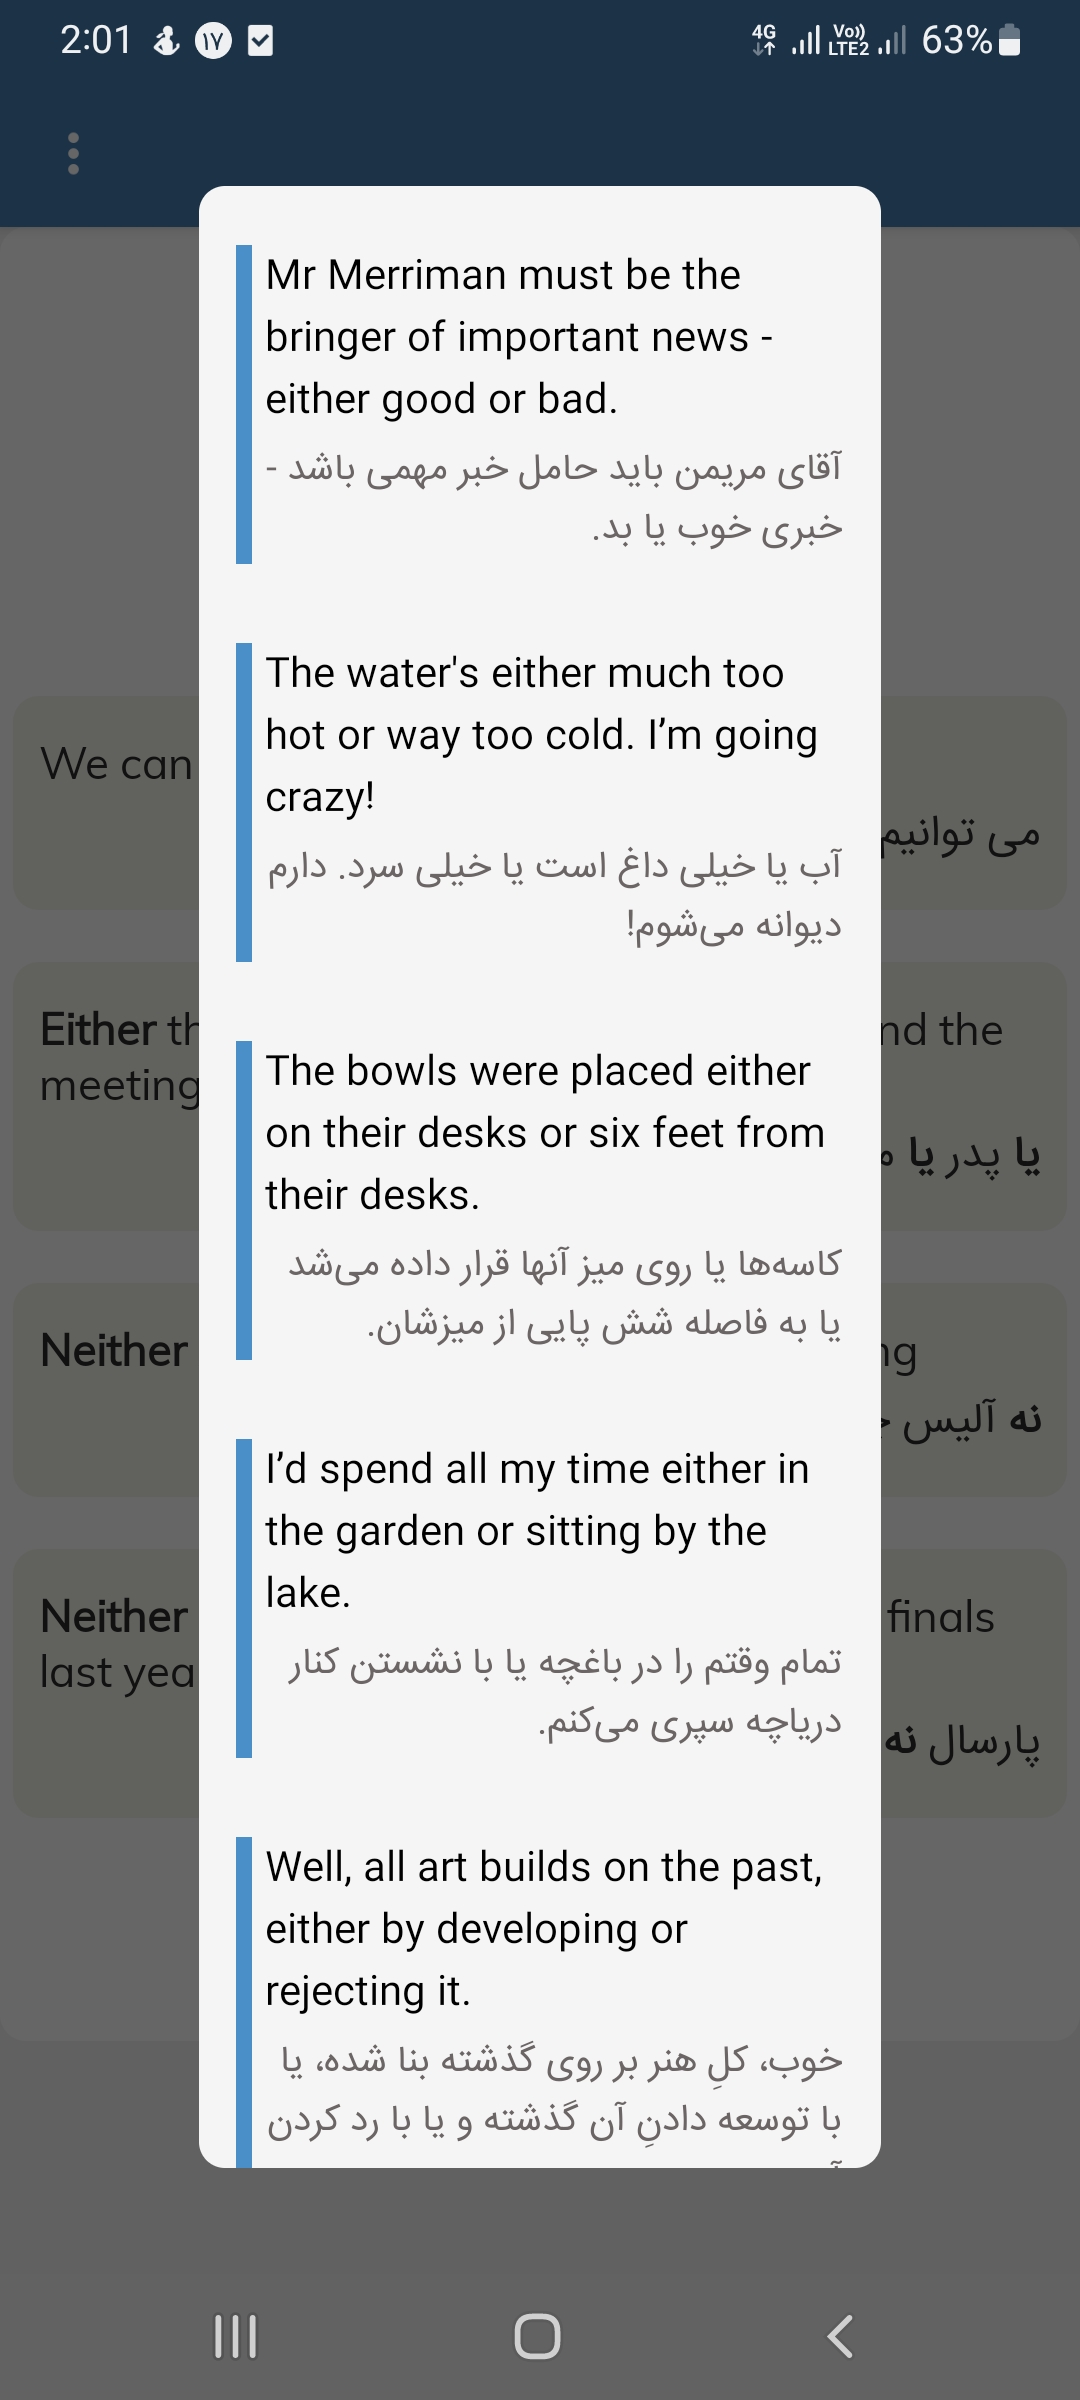Screen dimensions: 1080x2400
Task: Open the recent apps button
Action: tap(236, 2337)
